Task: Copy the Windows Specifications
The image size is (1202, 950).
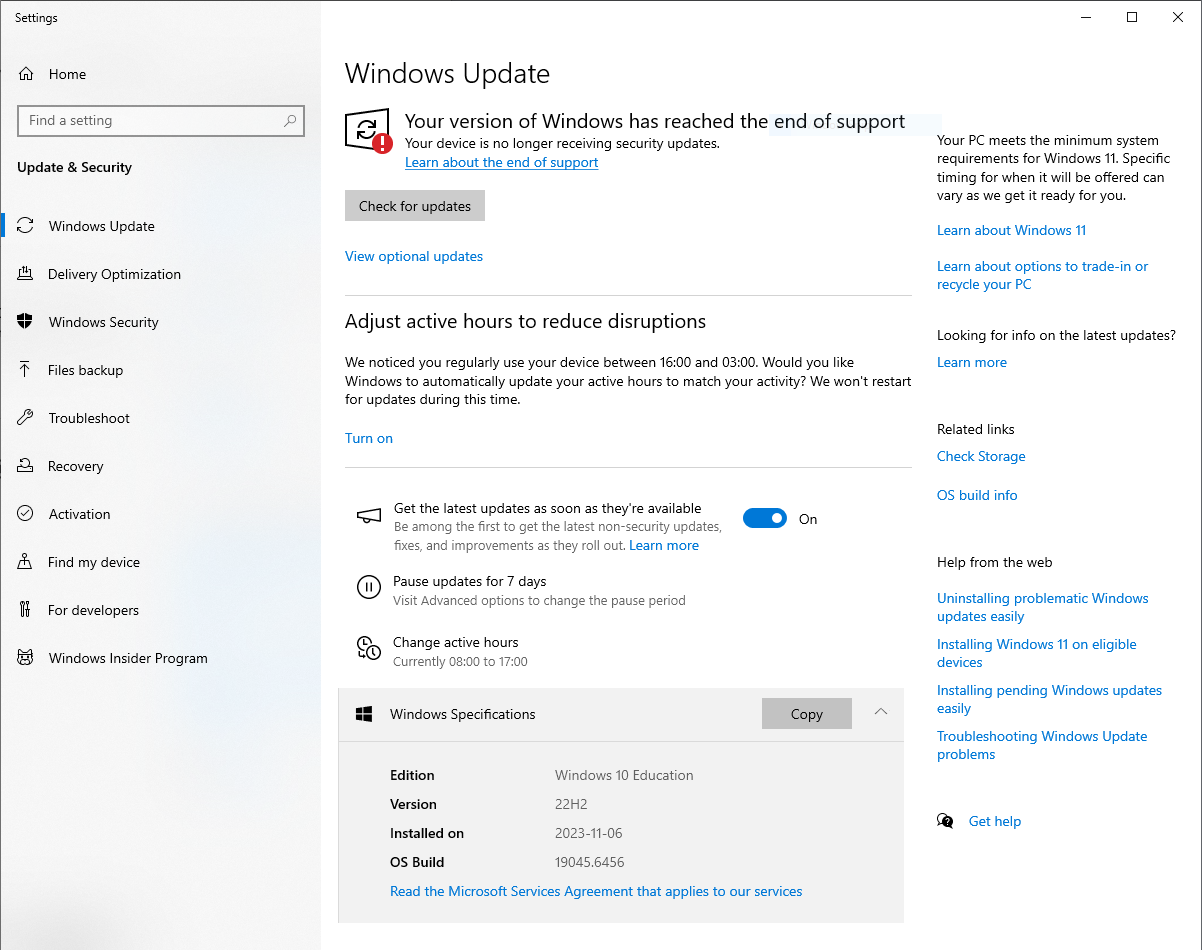Action: (807, 714)
